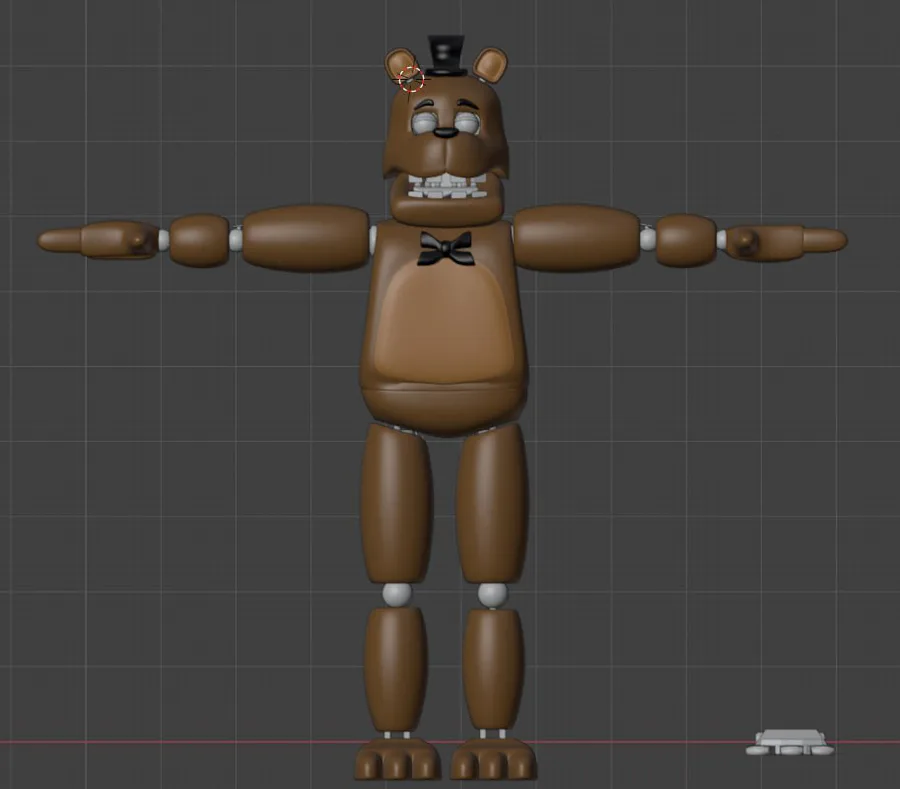The width and height of the screenshot is (900, 789).
Task: Select the forearm segment on the right side
Action: pyautogui.click(x=686, y=240)
